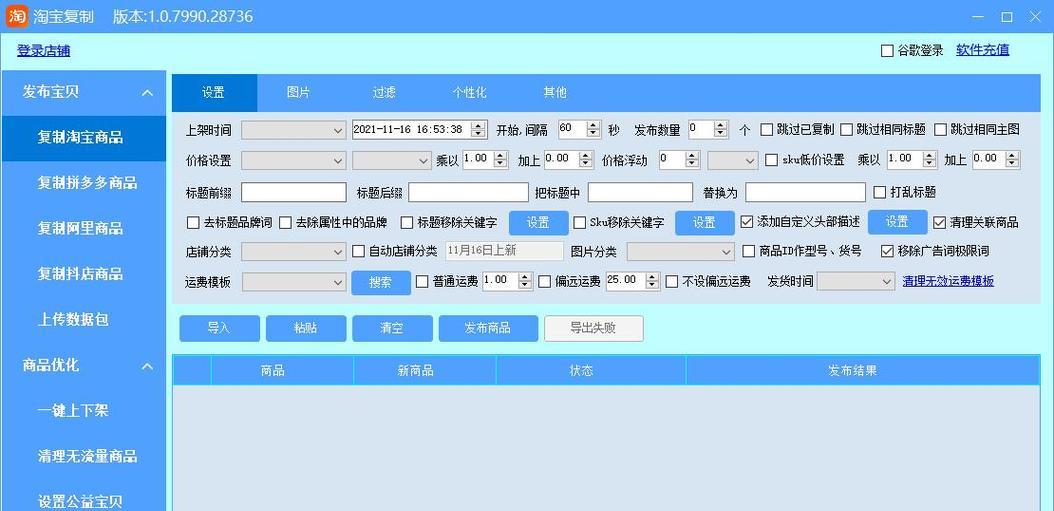Click the 搜索 button

380,282
